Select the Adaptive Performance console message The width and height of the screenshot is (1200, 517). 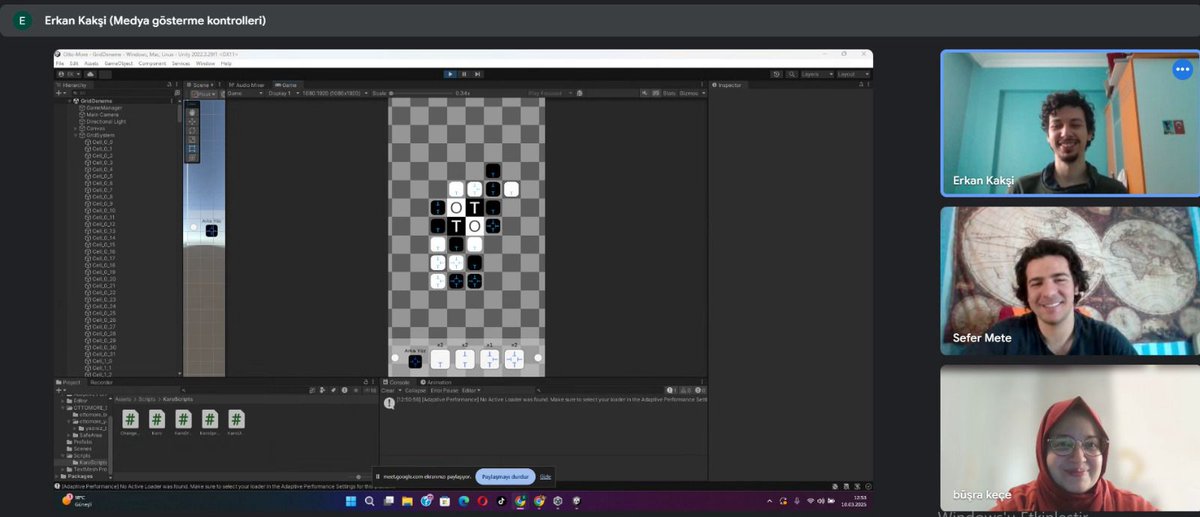(x=545, y=400)
